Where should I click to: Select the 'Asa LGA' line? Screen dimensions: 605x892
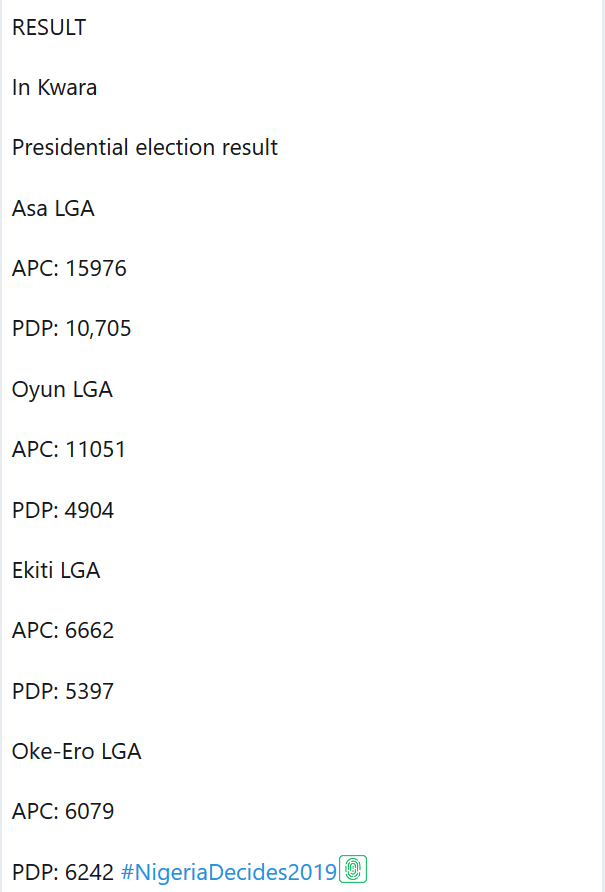tap(53, 208)
